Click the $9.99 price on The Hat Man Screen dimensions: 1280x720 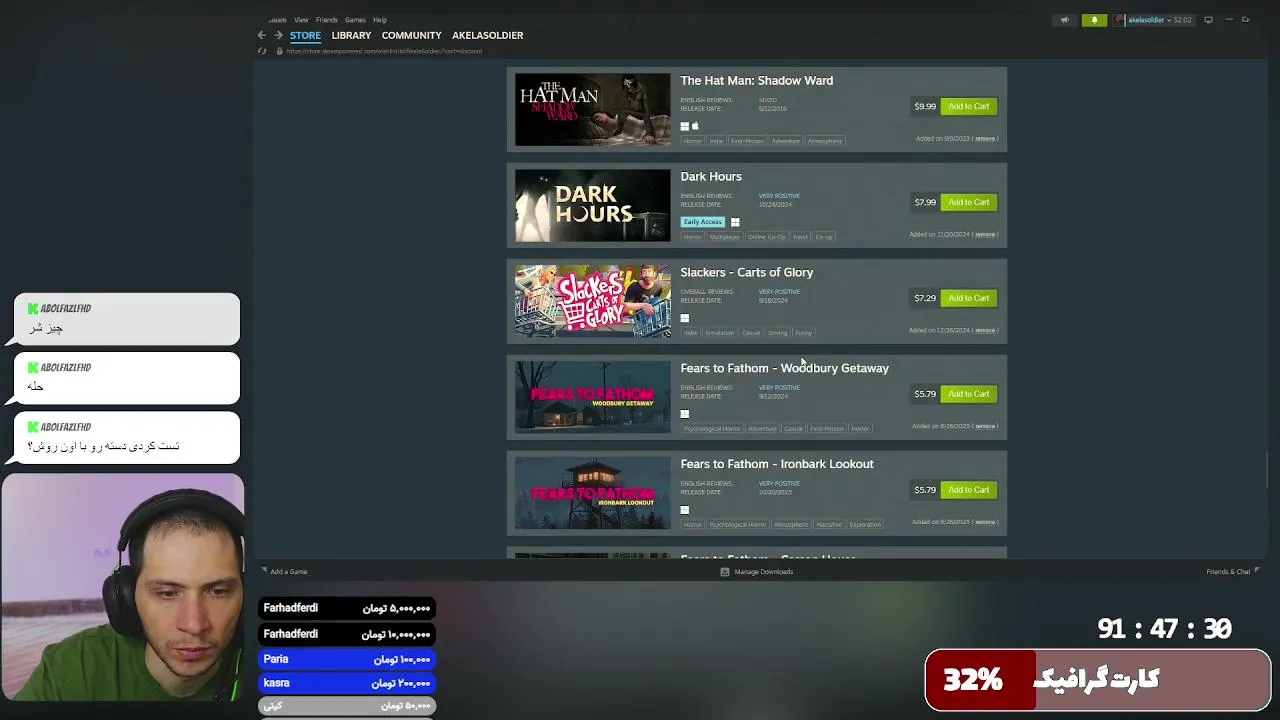(x=925, y=106)
